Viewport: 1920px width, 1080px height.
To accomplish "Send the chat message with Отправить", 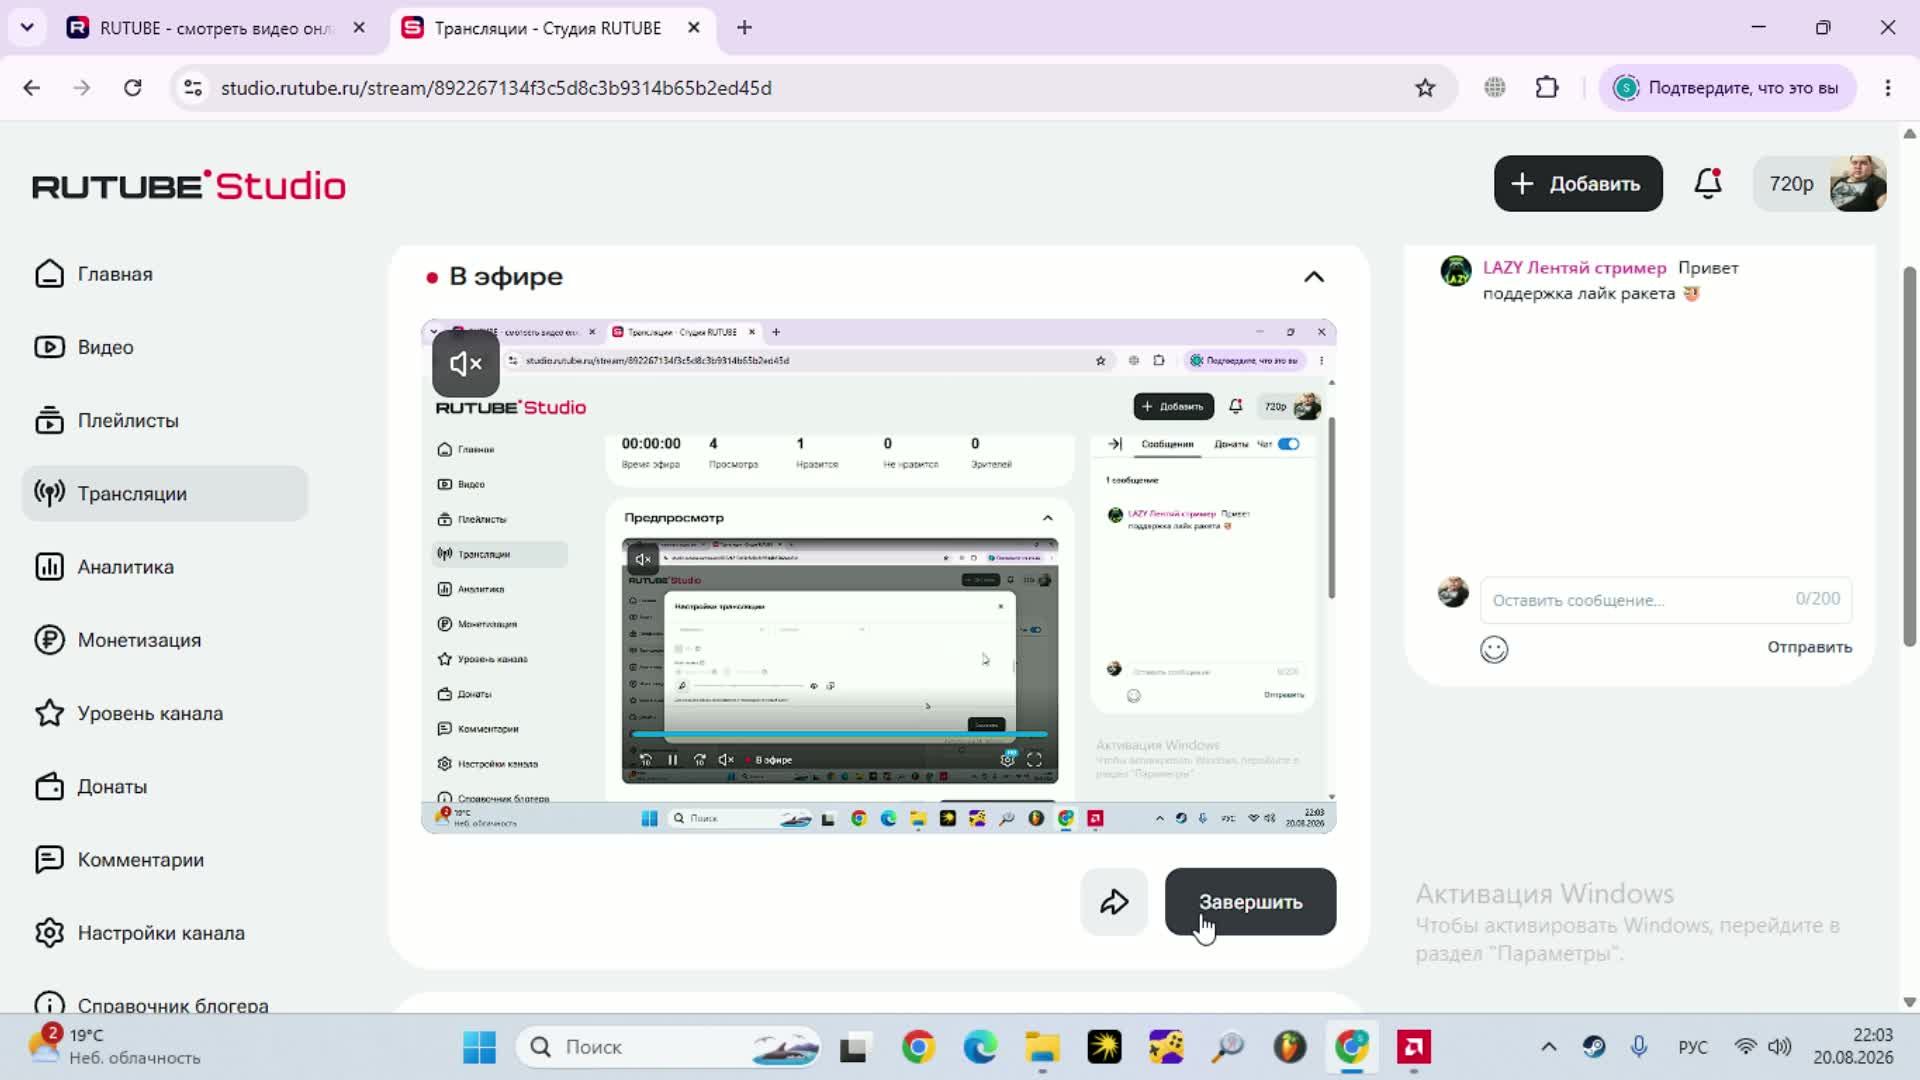I will pyautogui.click(x=1809, y=647).
